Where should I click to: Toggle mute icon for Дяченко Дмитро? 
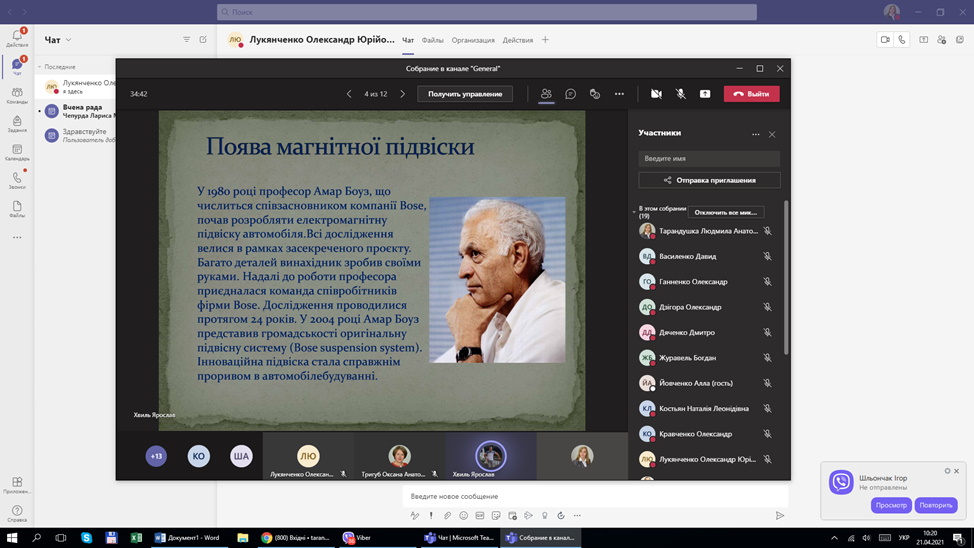(768, 332)
